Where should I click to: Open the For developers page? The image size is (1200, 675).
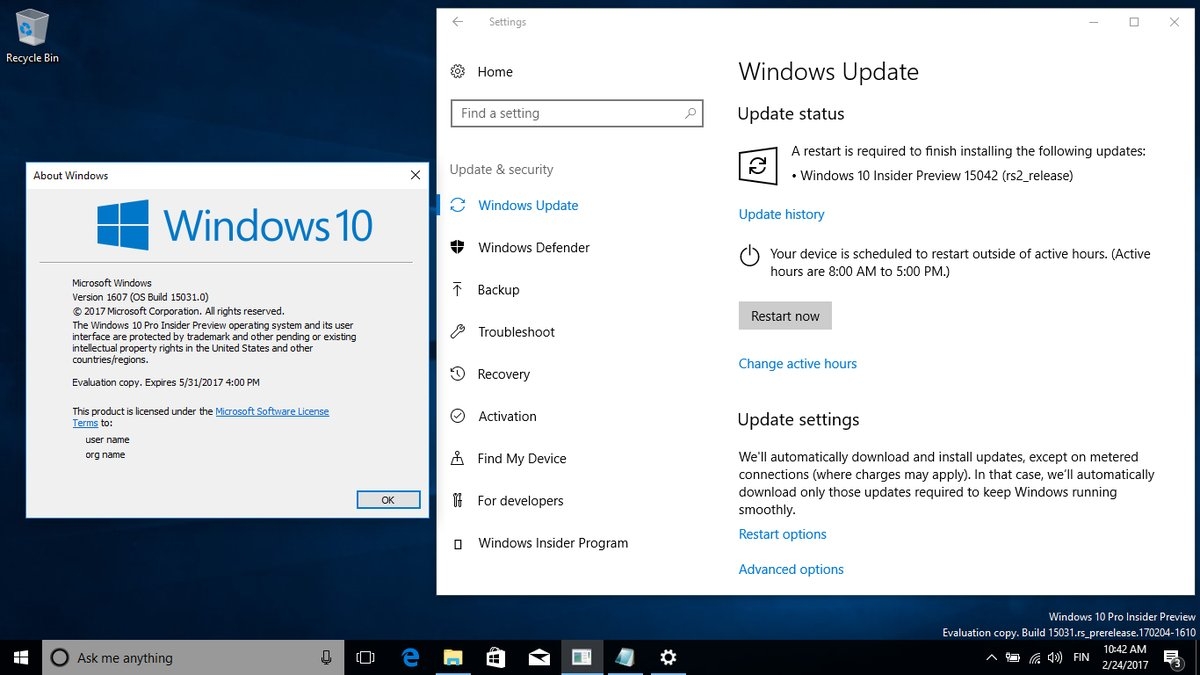click(x=520, y=500)
